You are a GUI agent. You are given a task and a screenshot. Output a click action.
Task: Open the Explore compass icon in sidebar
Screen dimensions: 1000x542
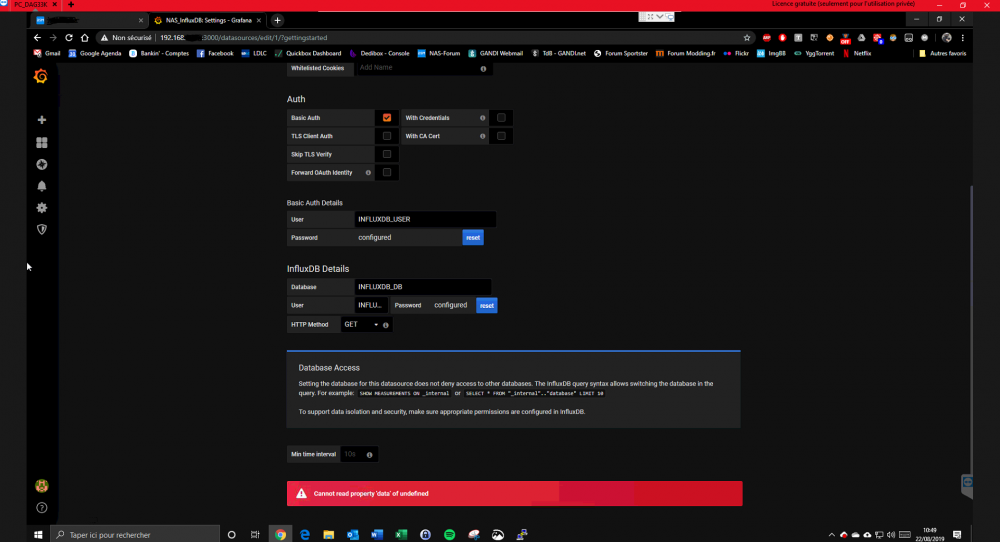(x=42, y=165)
